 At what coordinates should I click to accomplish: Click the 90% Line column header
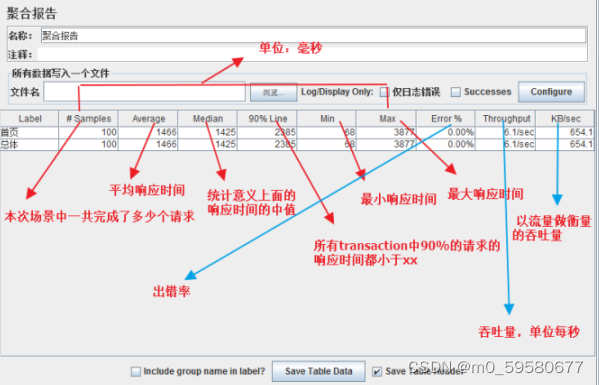point(267,119)
